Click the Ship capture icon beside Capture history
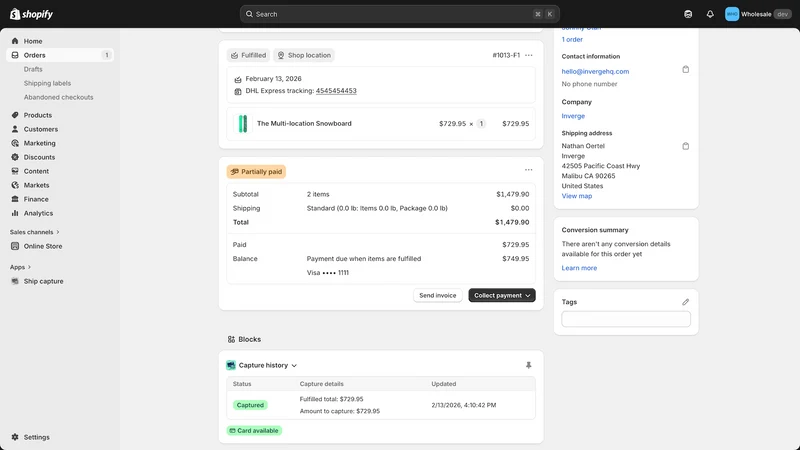Image resolution: width=800 pixels, height=450 pixels. click(x=231, y=365)
